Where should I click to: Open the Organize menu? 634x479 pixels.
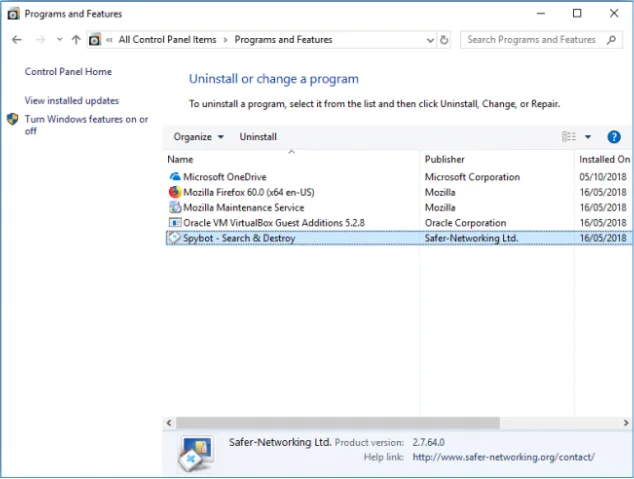point(199,137)
